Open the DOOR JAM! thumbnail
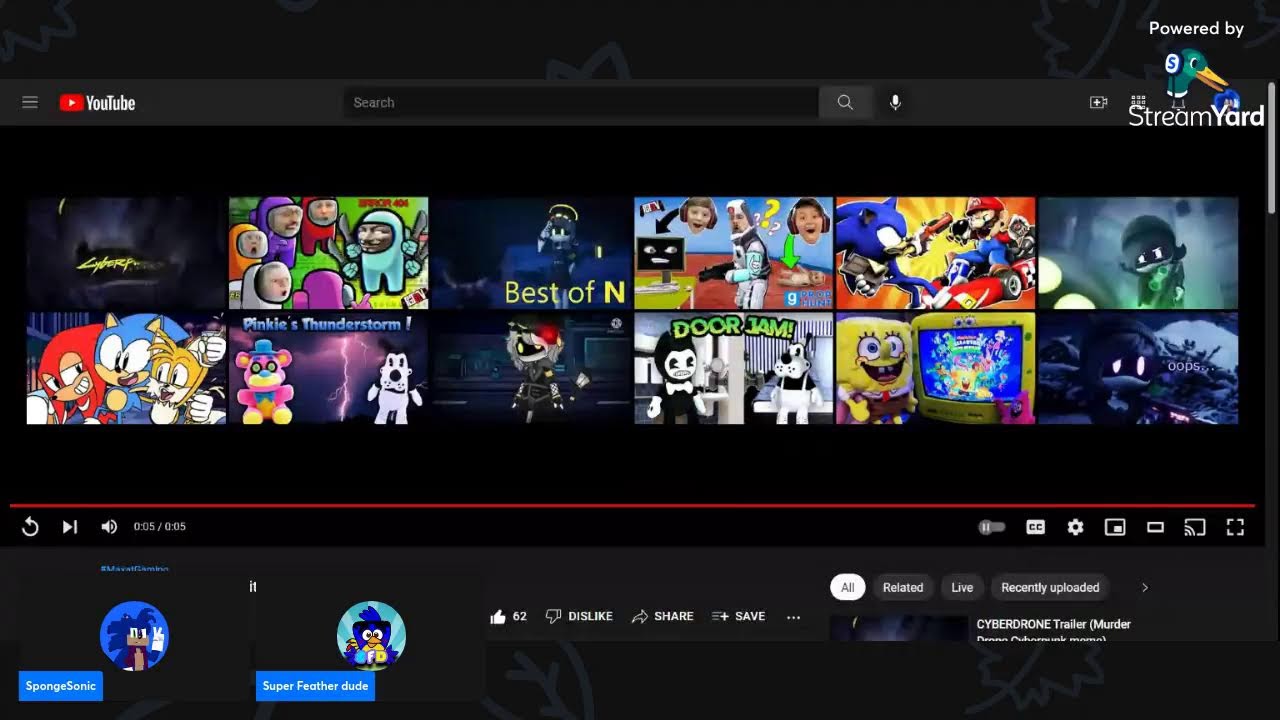The height and width of the screenshot is (720, 1280). 733,368
